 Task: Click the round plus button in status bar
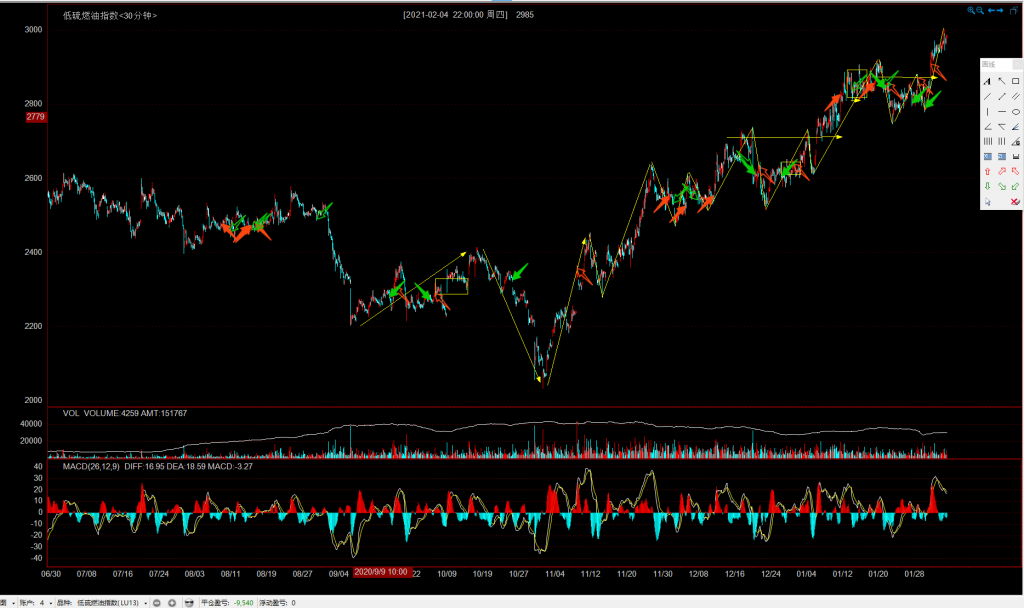172,603
